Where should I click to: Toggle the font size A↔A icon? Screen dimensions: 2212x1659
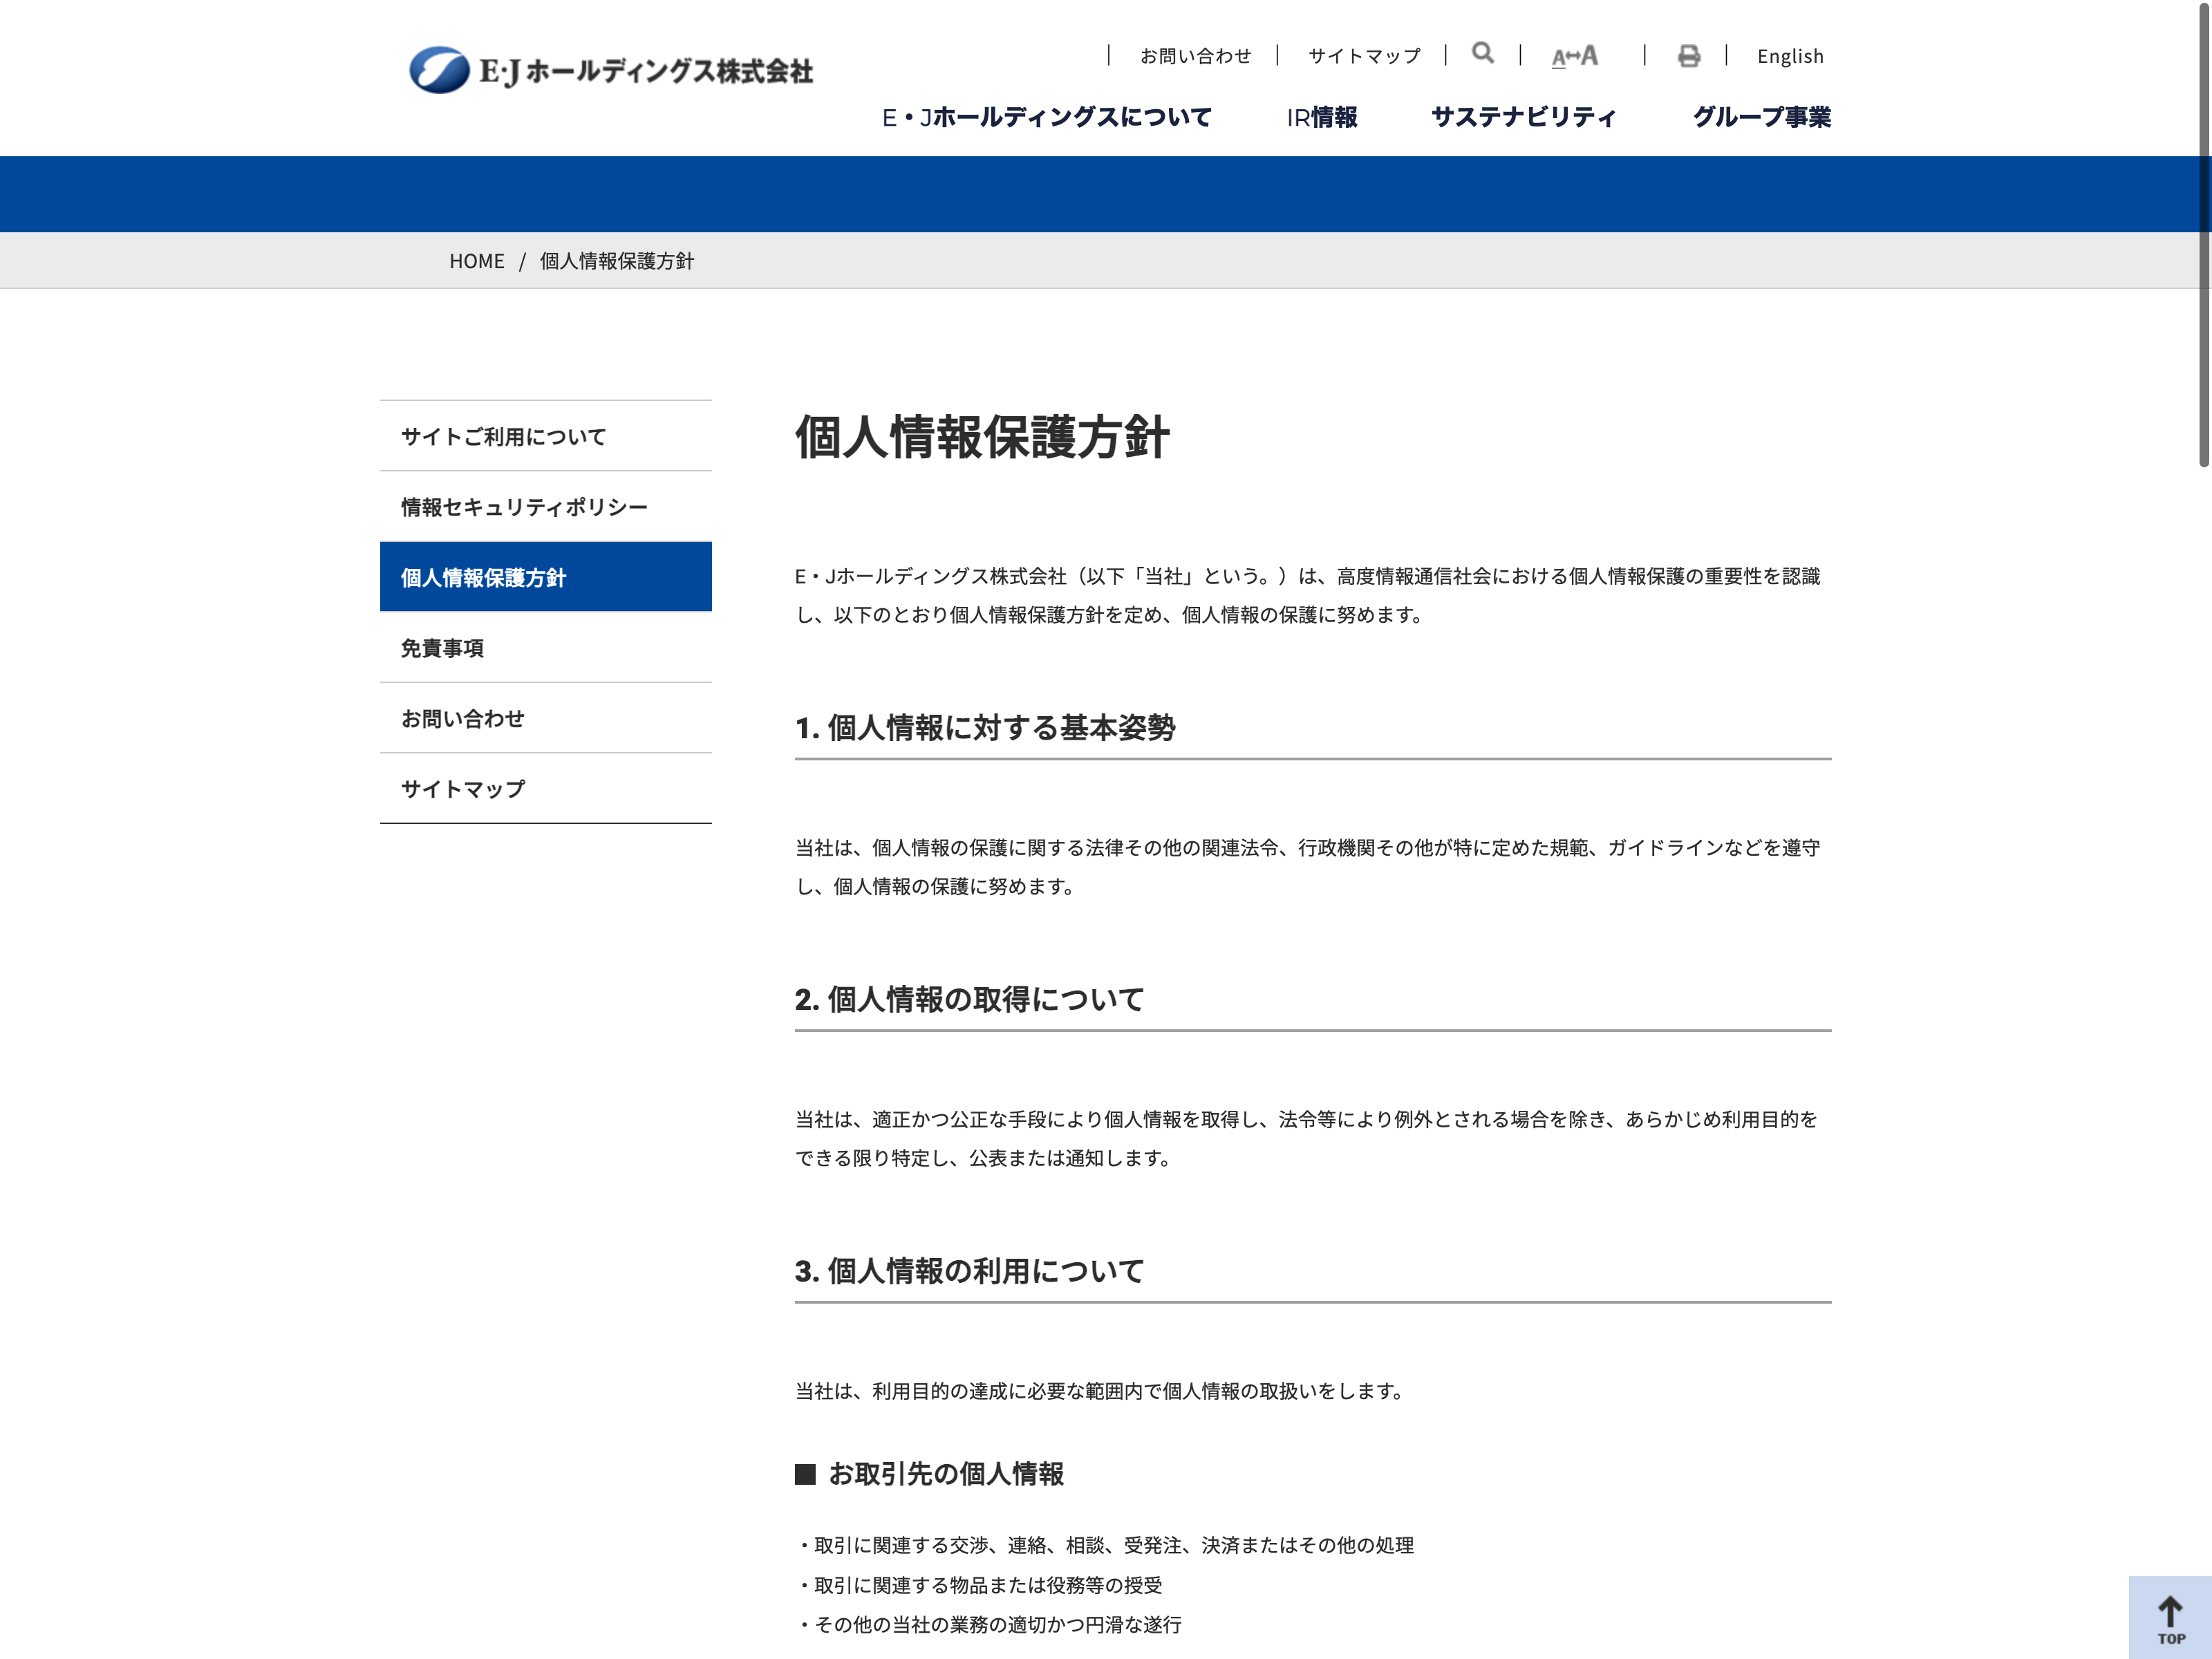click(x=1574, y=57)
